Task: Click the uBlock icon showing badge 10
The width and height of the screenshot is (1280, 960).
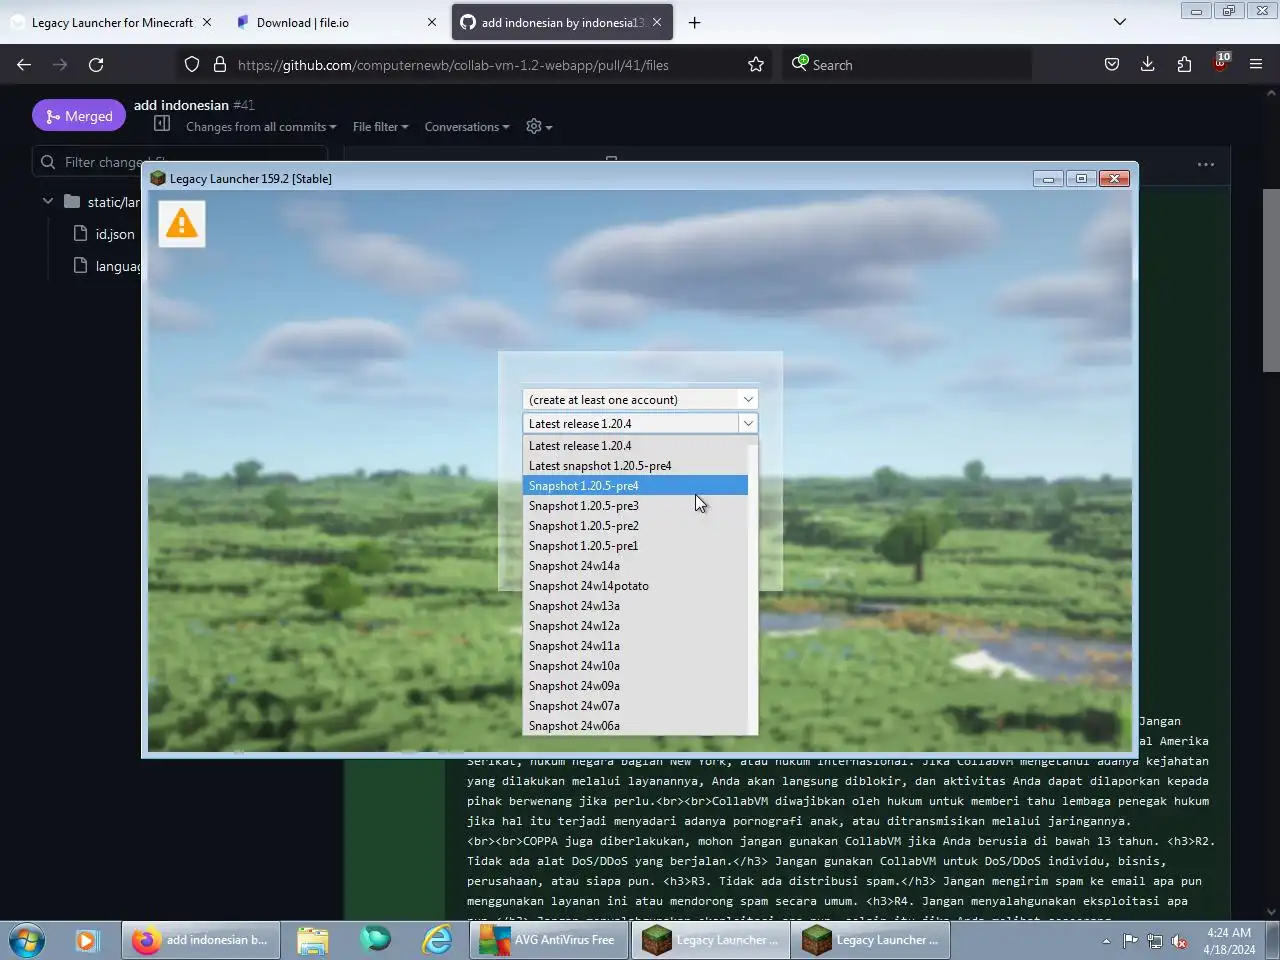Action: coord(1220,63)
